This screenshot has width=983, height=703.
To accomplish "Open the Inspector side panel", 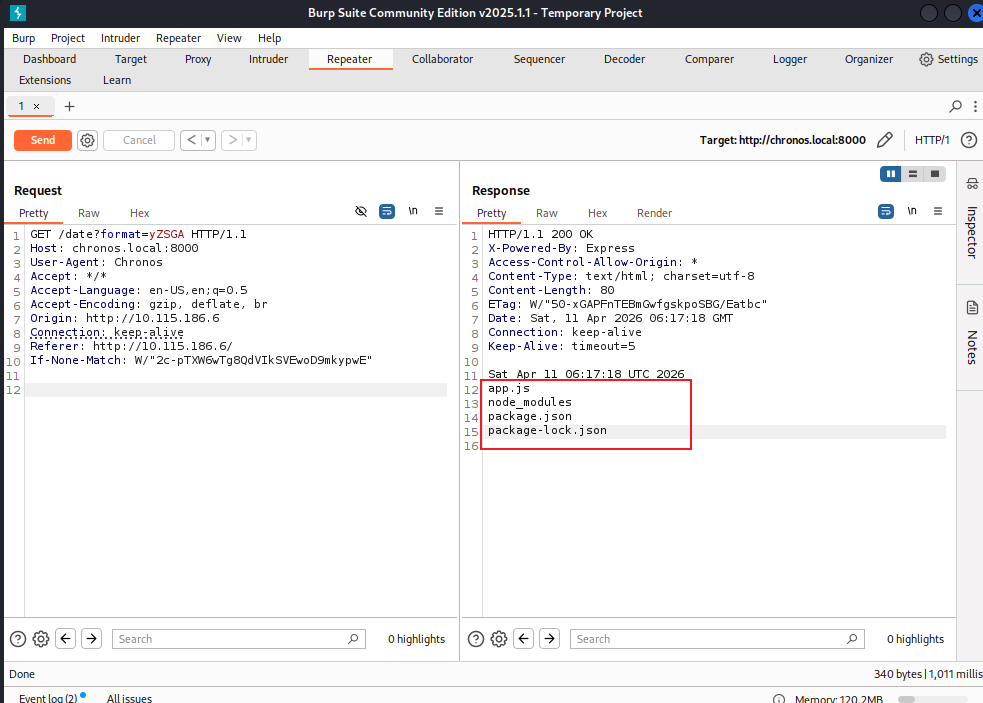I will pos(972,220).
